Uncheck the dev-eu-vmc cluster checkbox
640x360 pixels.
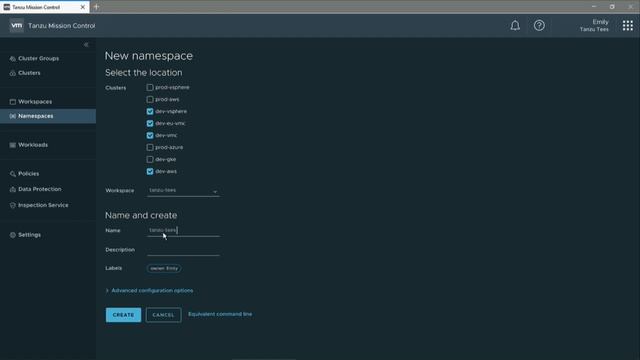tap(150, 123)
